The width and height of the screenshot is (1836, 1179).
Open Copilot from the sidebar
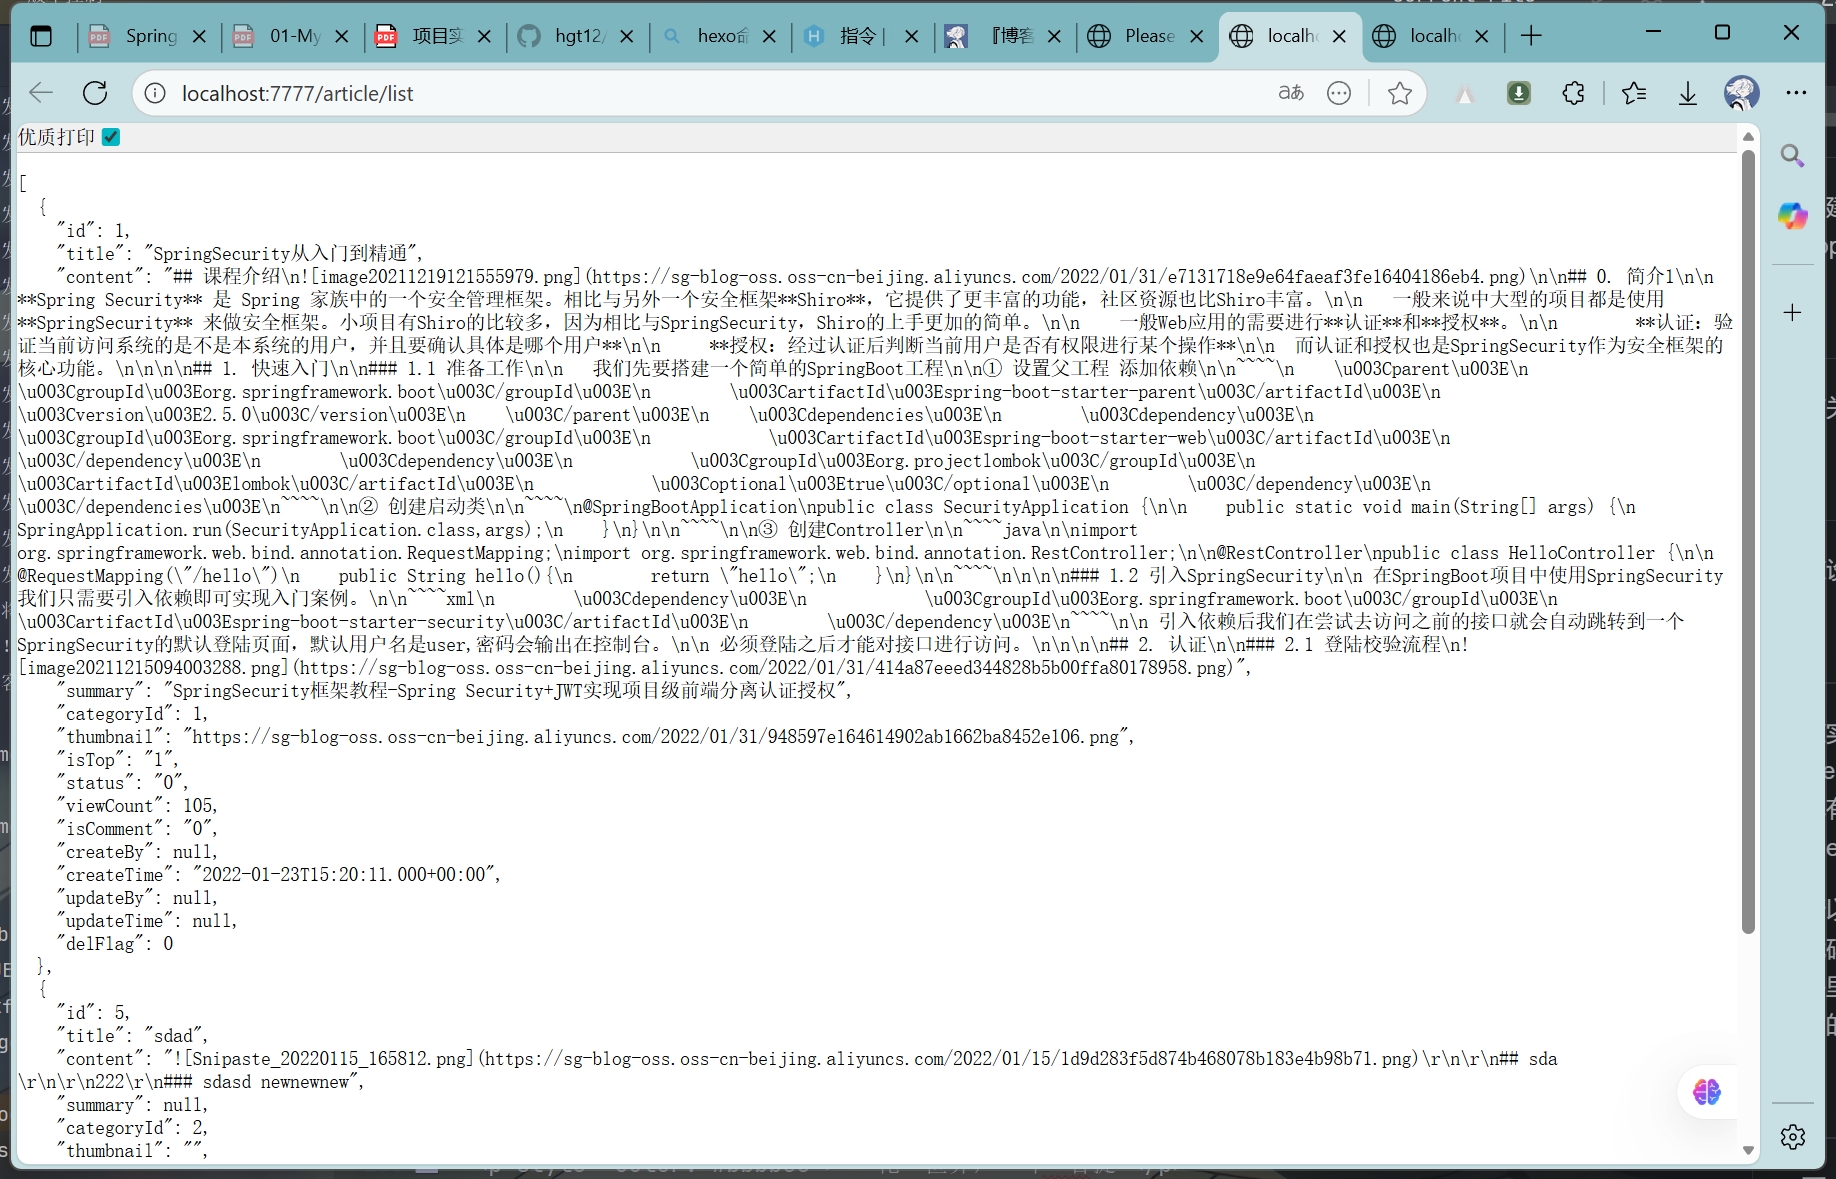point(1792,216)
